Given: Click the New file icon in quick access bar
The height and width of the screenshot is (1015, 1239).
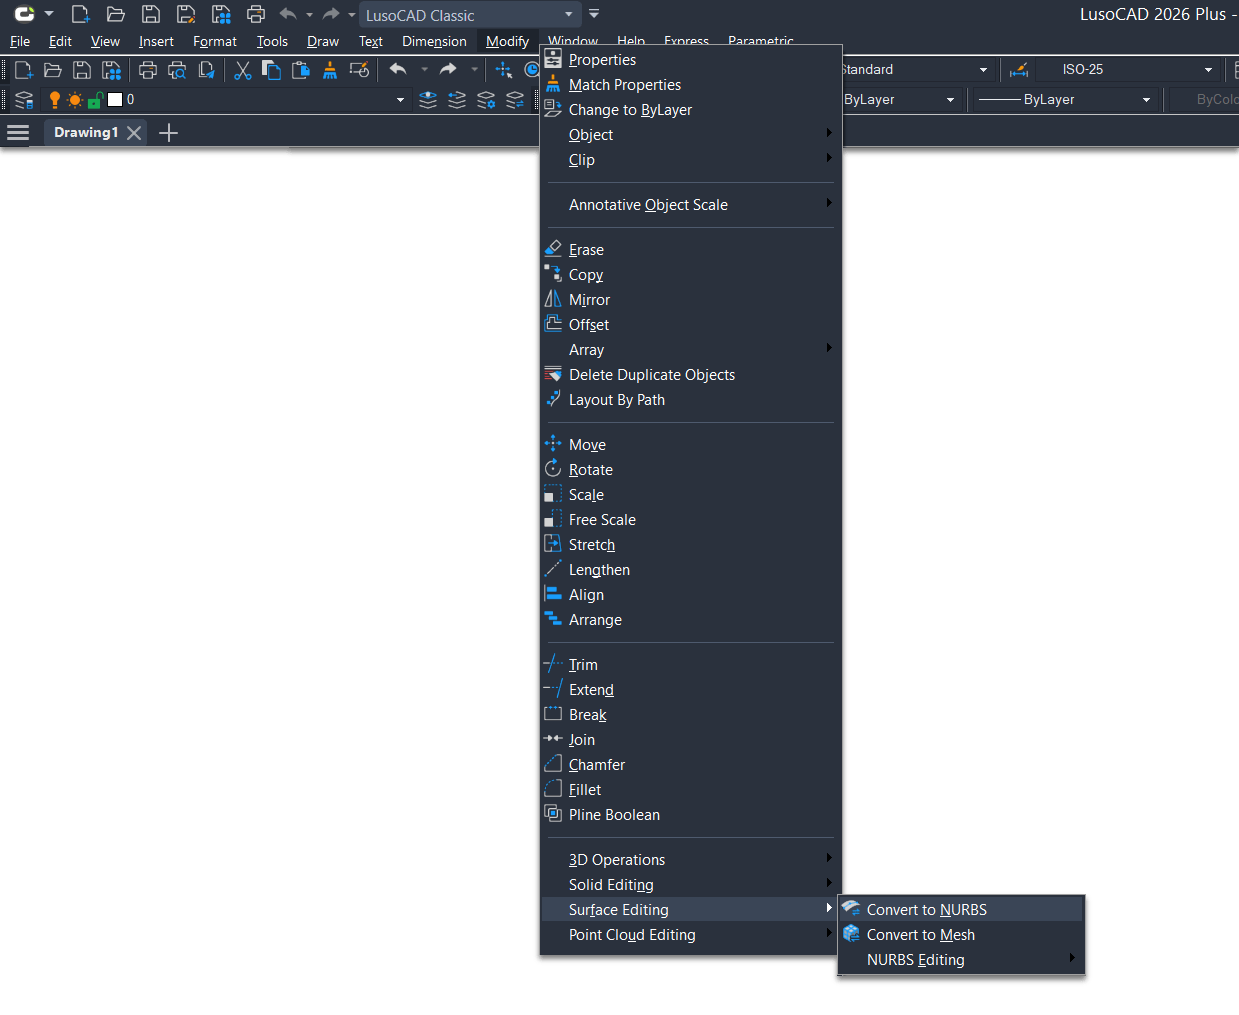Looking at the screenshot, I should [80, 14].
